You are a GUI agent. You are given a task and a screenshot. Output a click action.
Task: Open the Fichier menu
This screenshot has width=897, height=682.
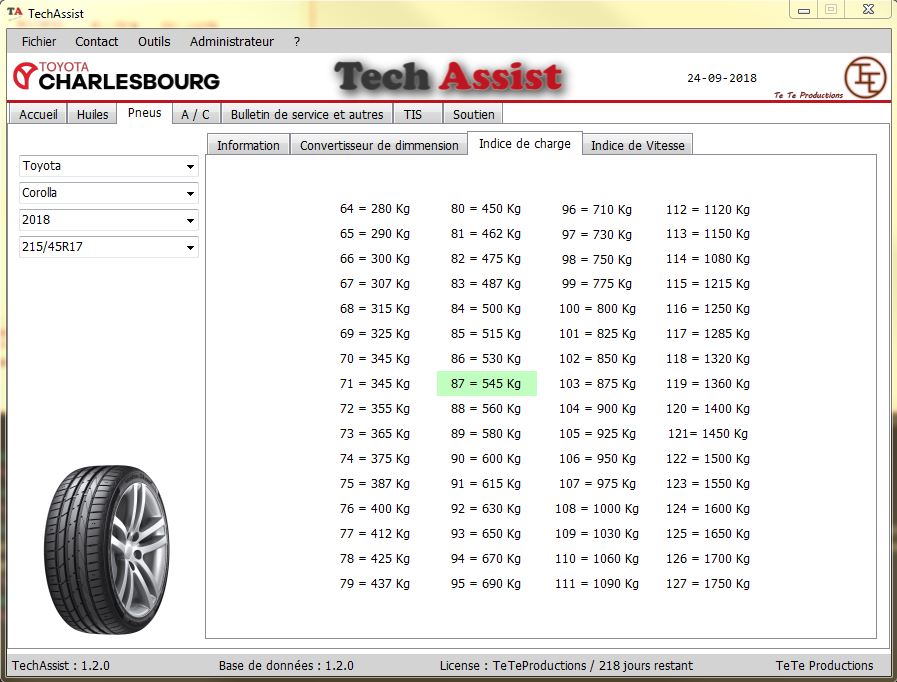tap(39, 42)
